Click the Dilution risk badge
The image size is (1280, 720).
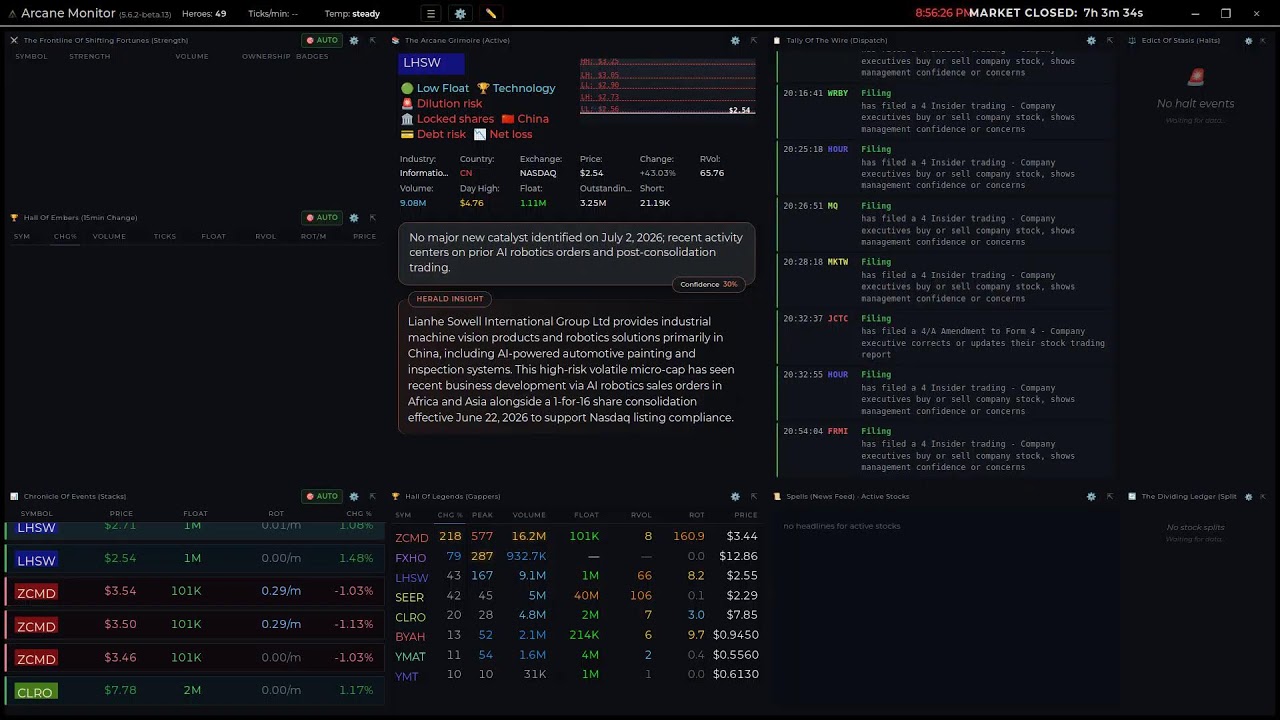click(x=441, y=103)
